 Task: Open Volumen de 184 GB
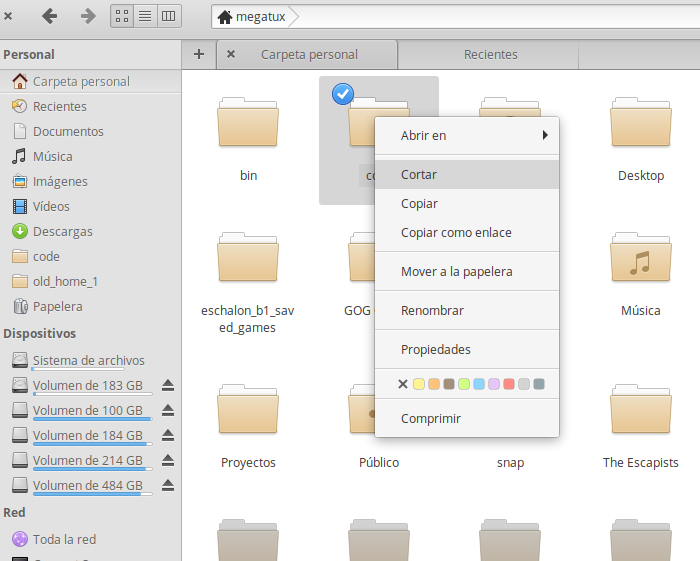tap(88, 435)
